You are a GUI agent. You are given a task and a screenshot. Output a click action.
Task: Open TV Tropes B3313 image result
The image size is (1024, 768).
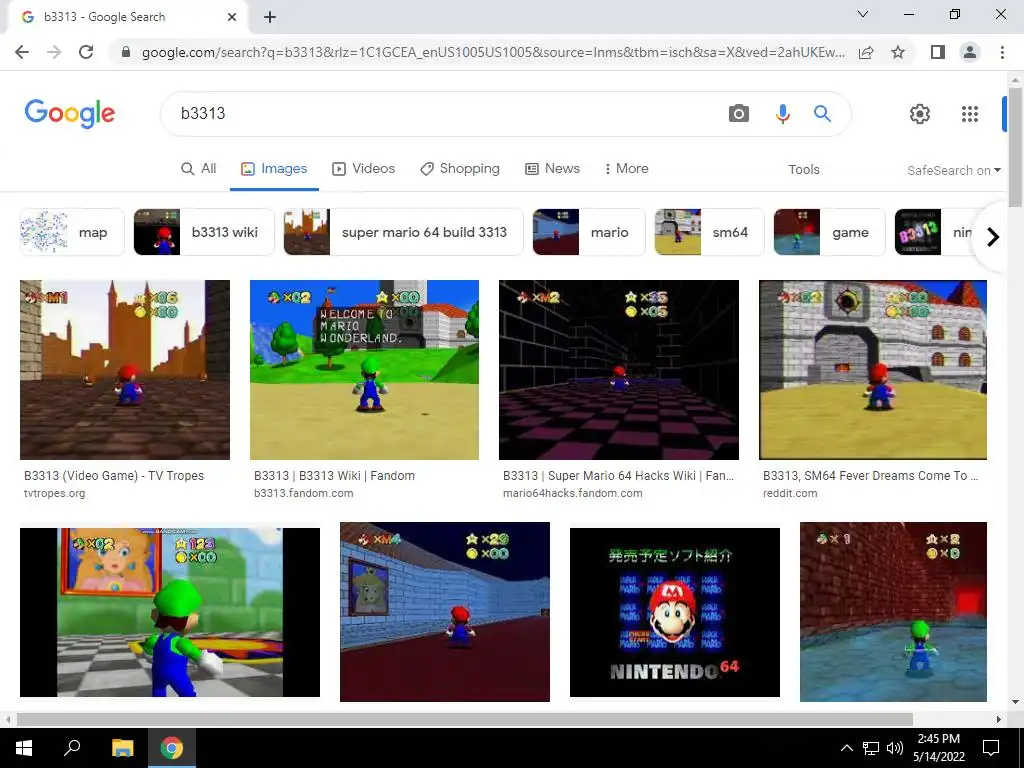pyautogui.click(x=125, y=370)
